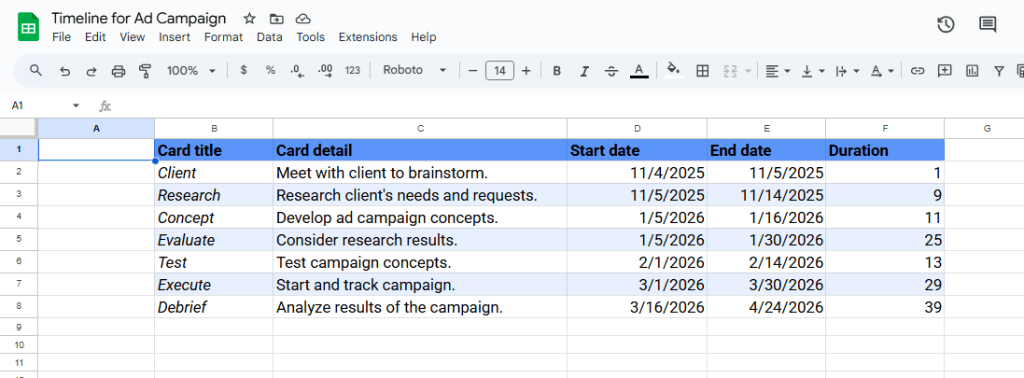Image resolution: width=1024 pixels, height=378 pixels.
Task: Select the cell containing Debrief
Action: click(214, 307)
